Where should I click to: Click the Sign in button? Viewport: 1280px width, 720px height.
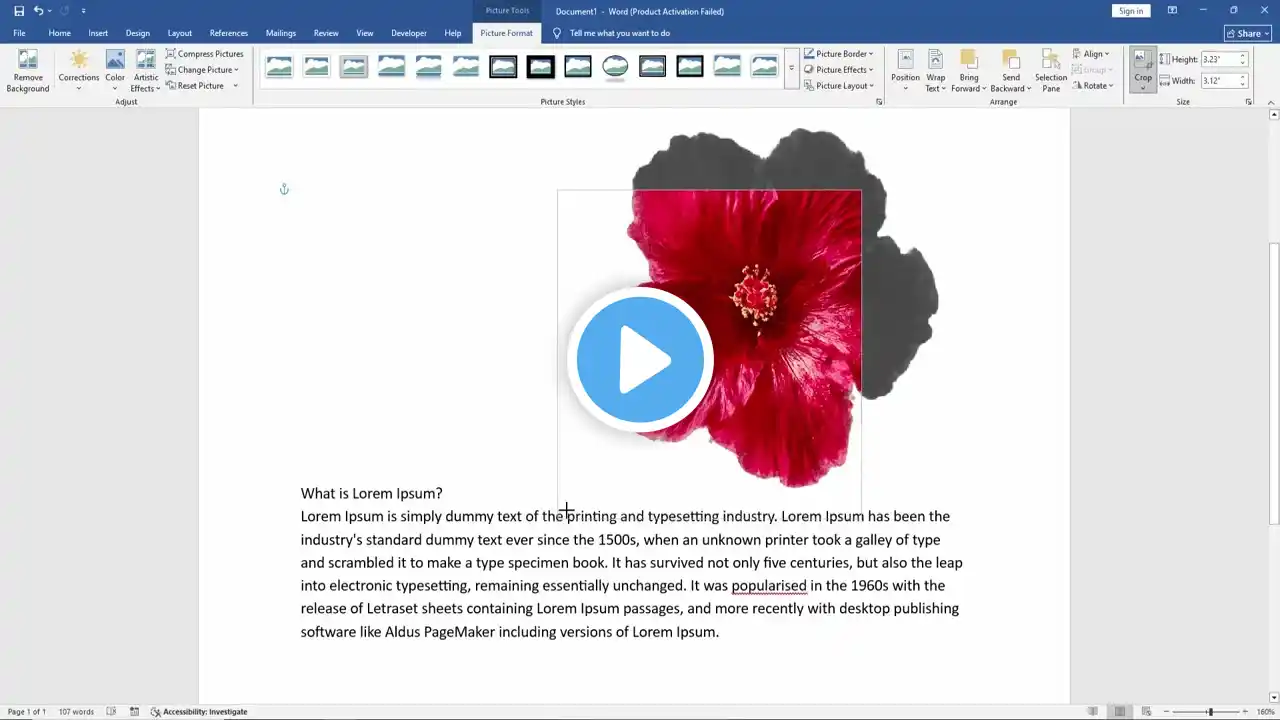click(x=1131, y=11)
